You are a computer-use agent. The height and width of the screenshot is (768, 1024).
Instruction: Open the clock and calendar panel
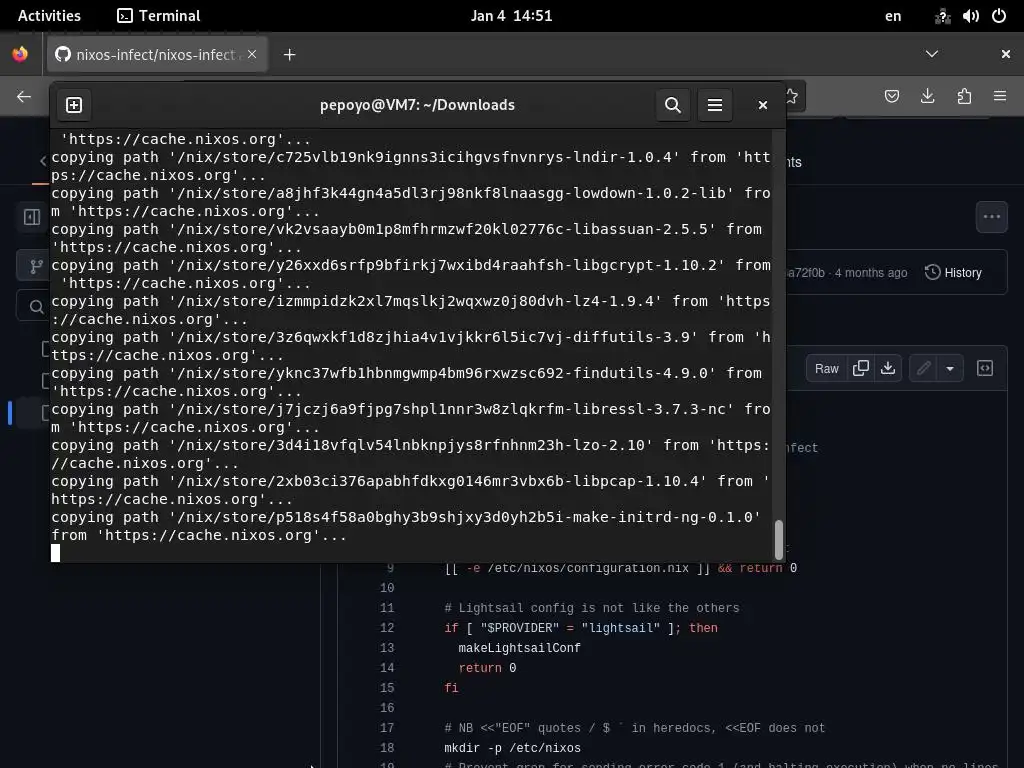point(511,16)
